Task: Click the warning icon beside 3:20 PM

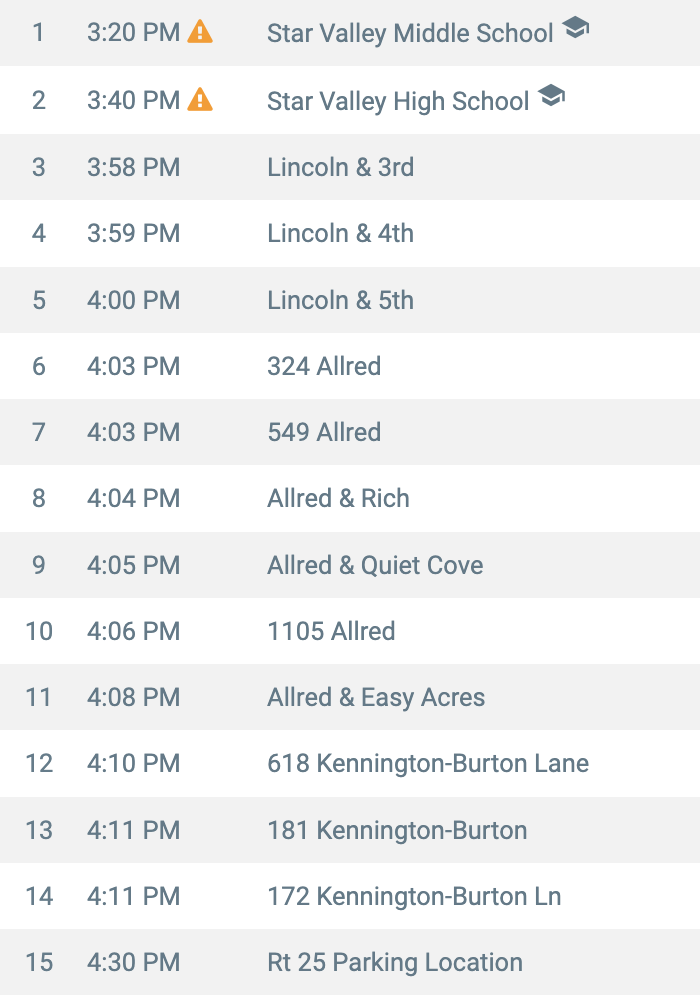Action: click(200, 32)
